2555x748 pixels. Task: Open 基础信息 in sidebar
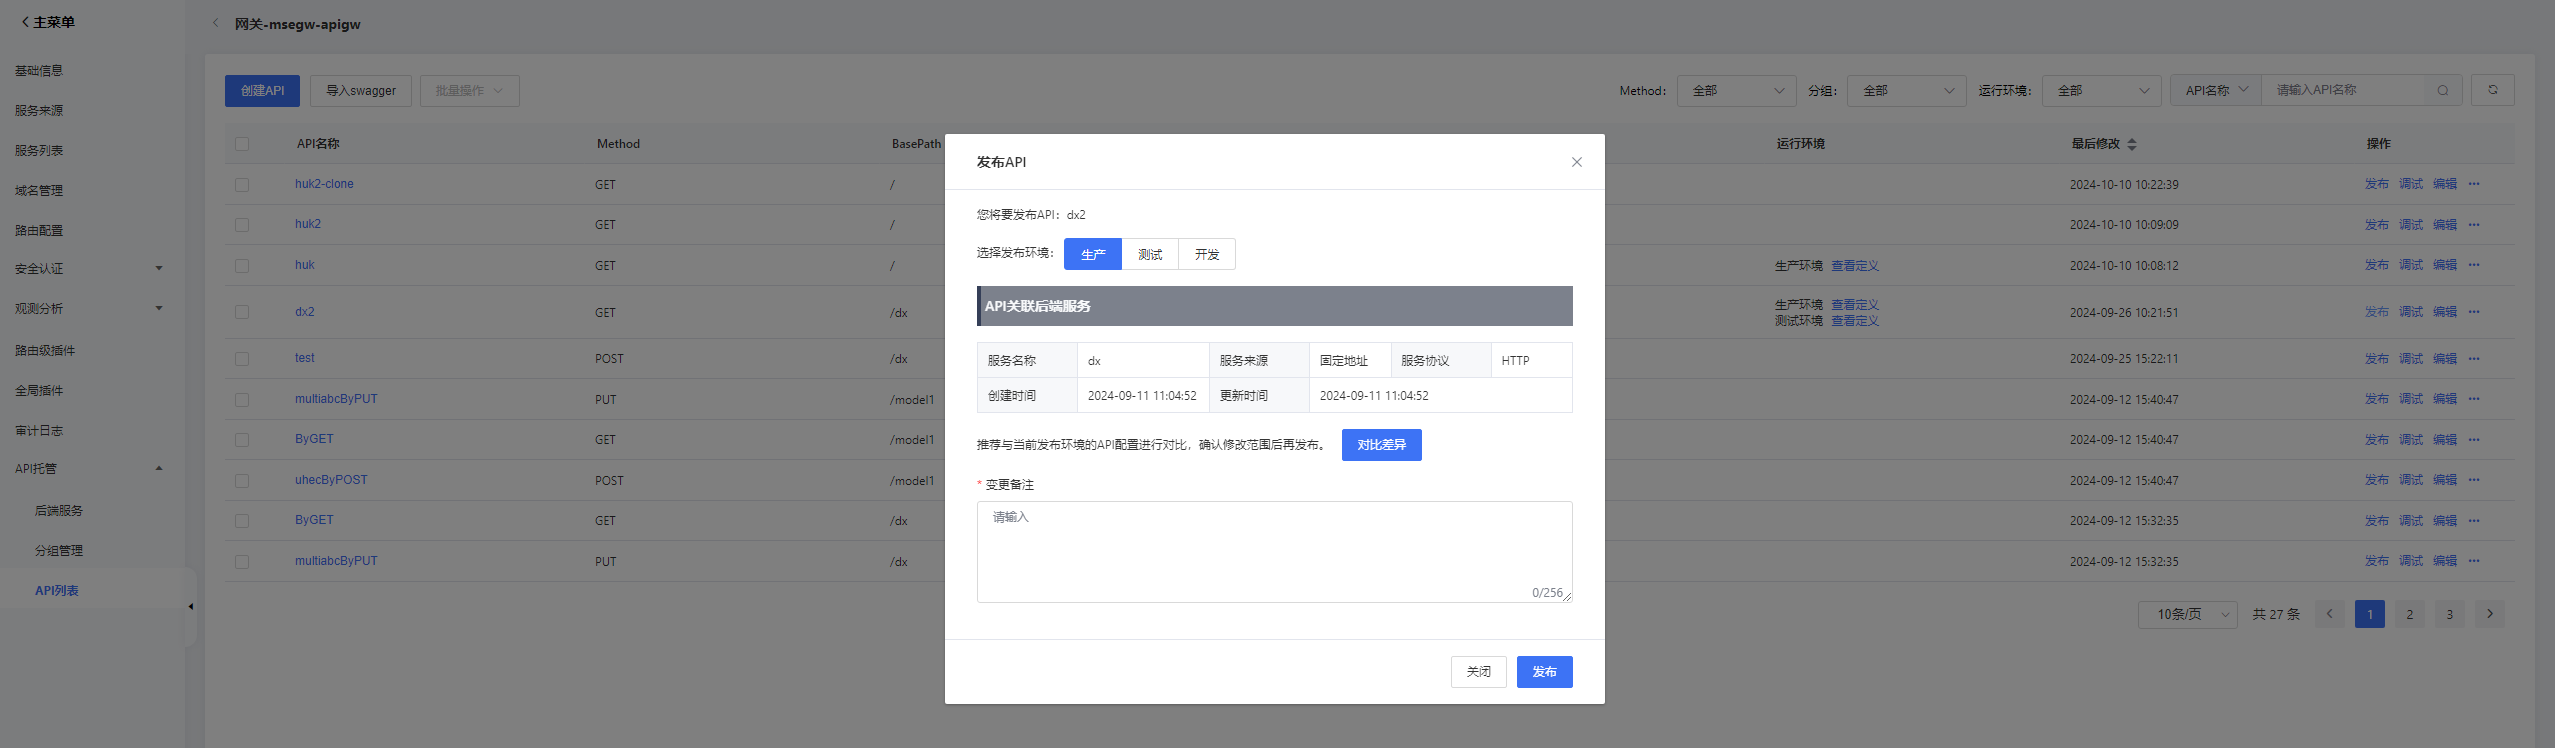tap(39, 70)
